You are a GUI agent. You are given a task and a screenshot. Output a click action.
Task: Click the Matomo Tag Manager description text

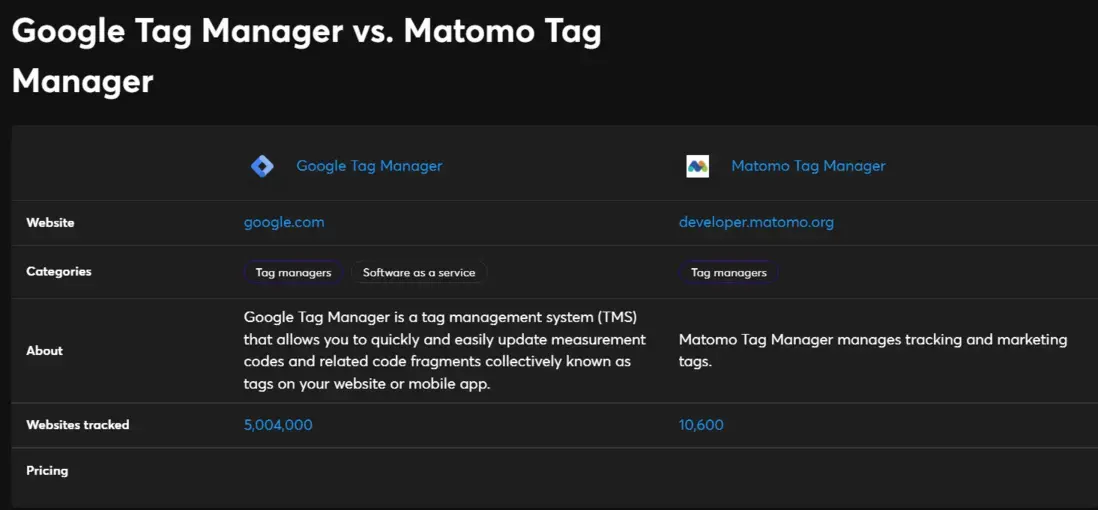pyautogui.click(x=873, y=350)
